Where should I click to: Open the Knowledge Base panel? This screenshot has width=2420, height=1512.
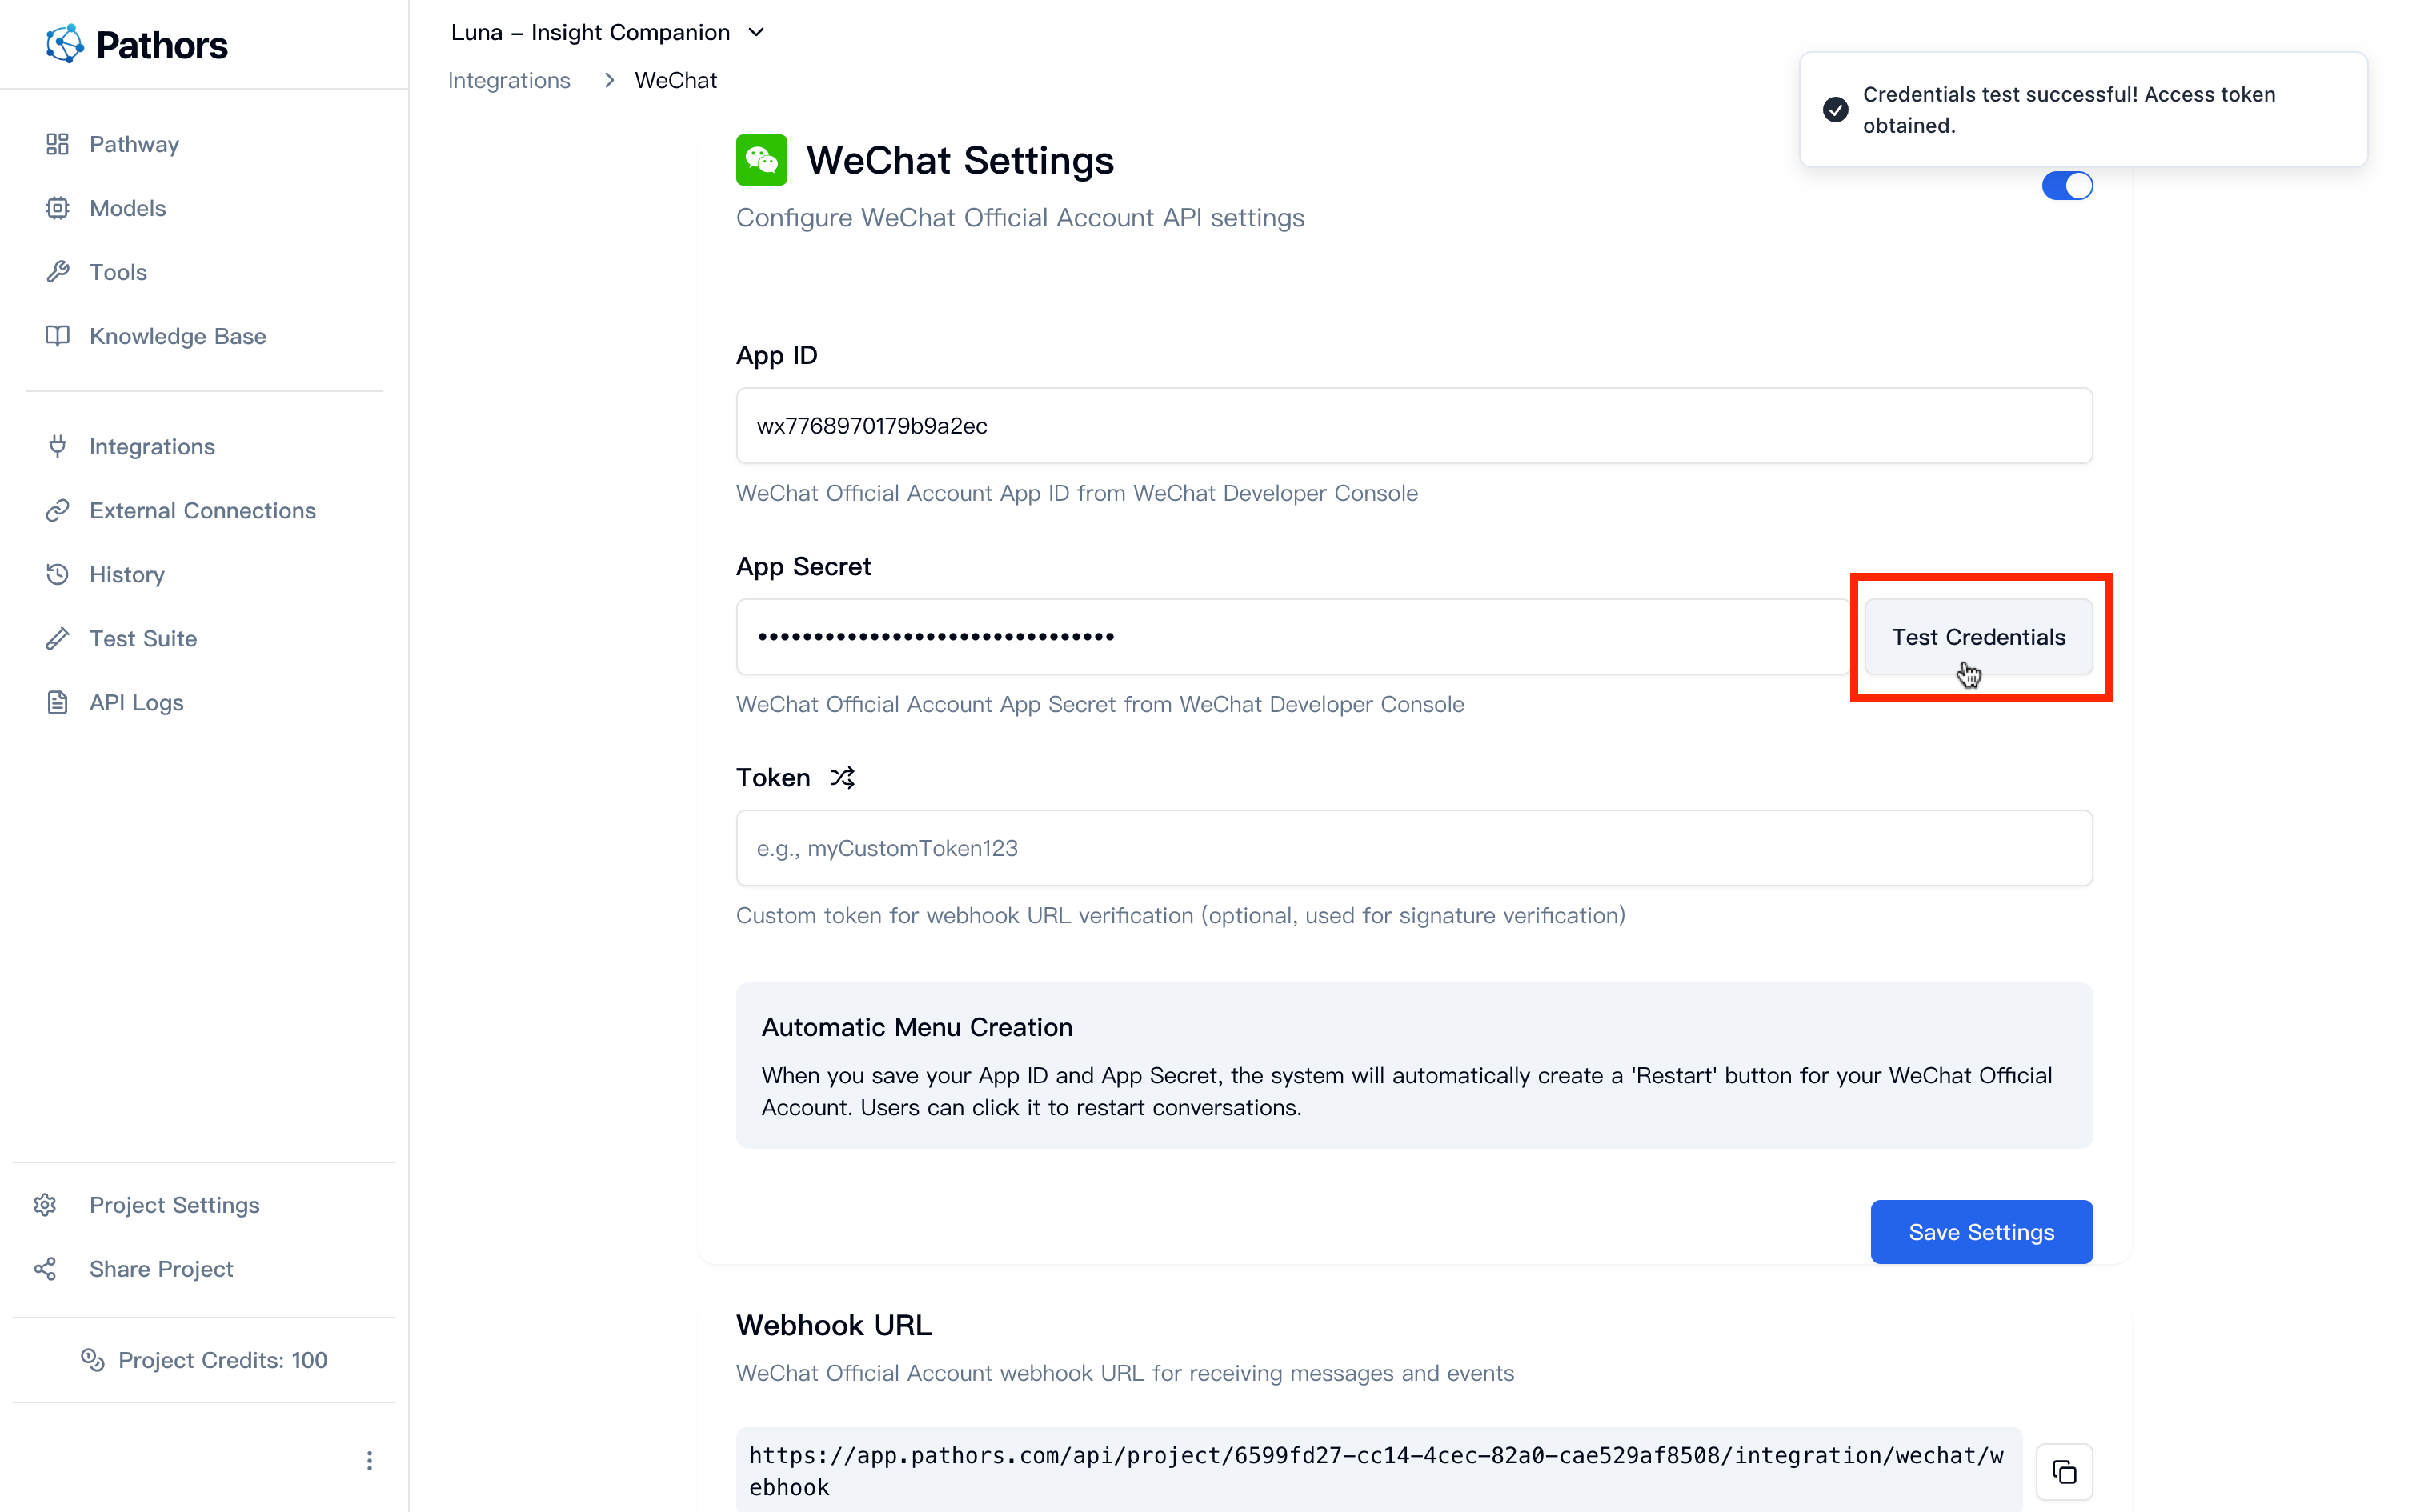coord(176,336)
